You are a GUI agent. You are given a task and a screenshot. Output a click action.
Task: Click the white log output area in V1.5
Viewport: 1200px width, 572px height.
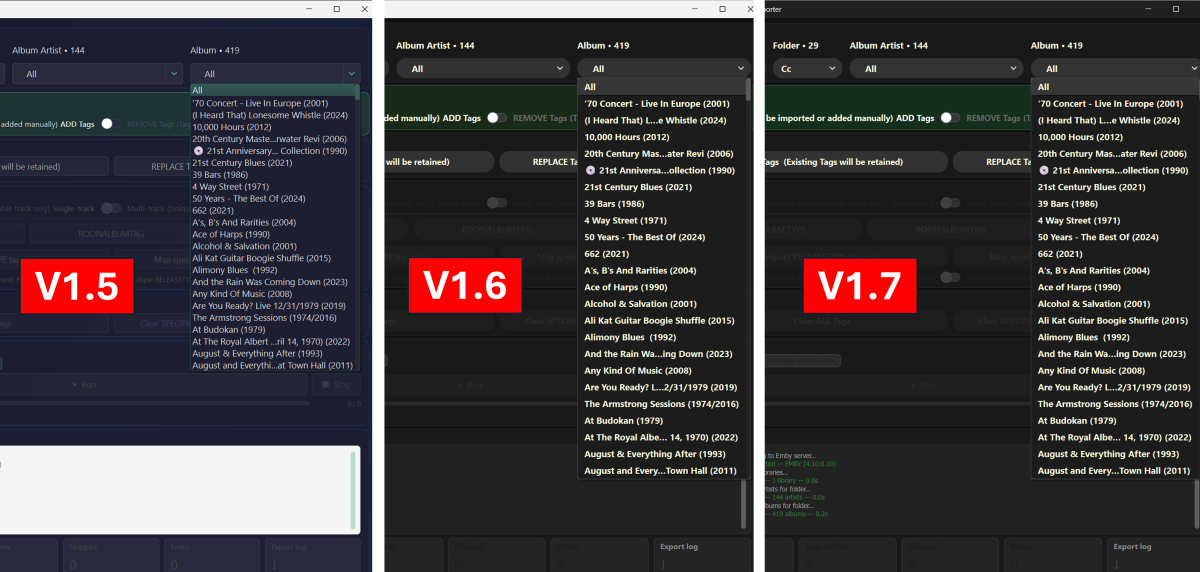point(180,491)
